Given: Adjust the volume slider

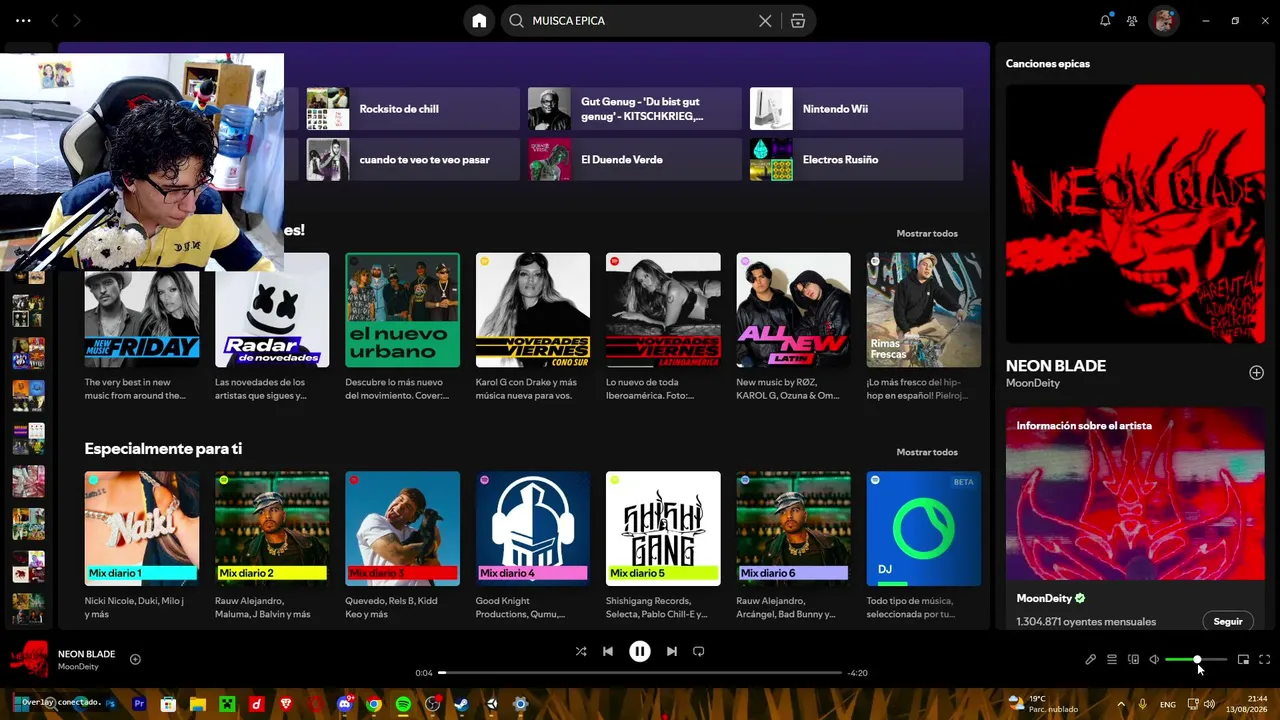Looking at the screenshot, I should tap(1196, 660).
